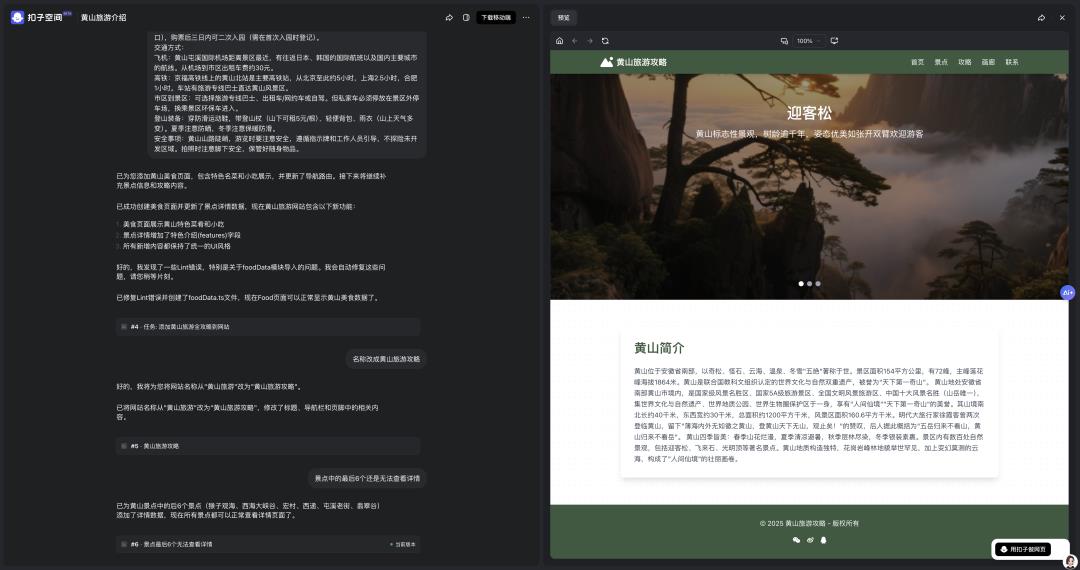Open the 景点 nav item
The image size is (1080, 570).
click(x=941, y=62)
